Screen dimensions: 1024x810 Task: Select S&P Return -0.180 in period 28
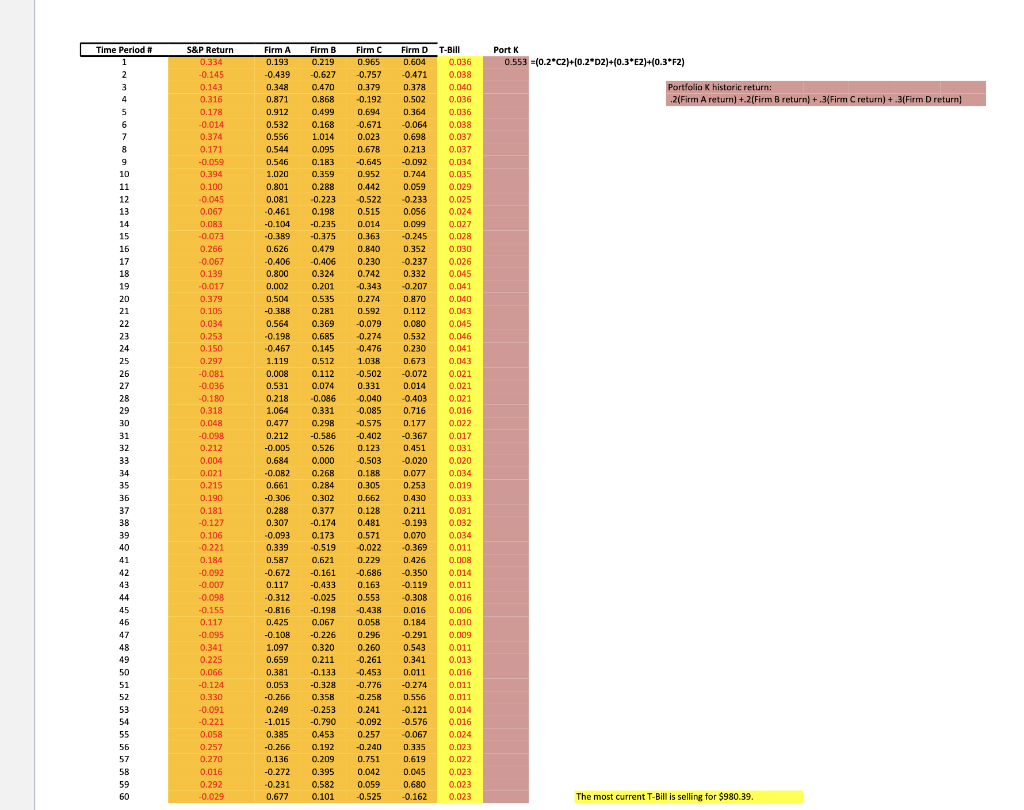coord(211,398)
